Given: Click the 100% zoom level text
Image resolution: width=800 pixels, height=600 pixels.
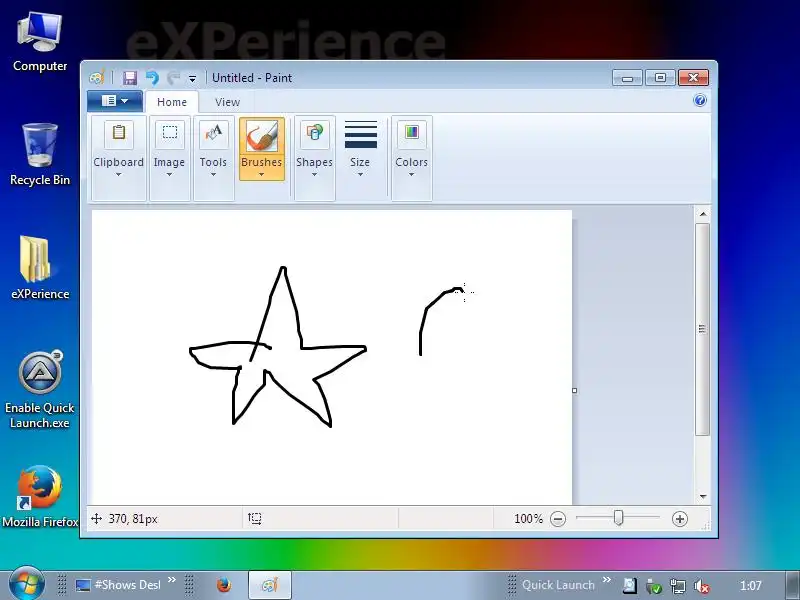Looking at the screenshot, I should (529, 519).
